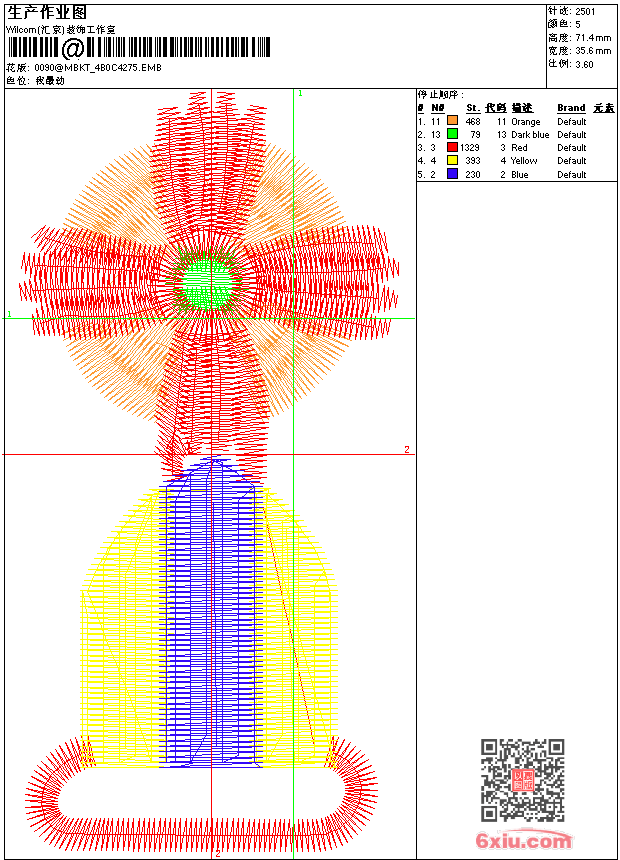Click stitch count 1329 in Red row
The image size is (620, 860).
470,148
